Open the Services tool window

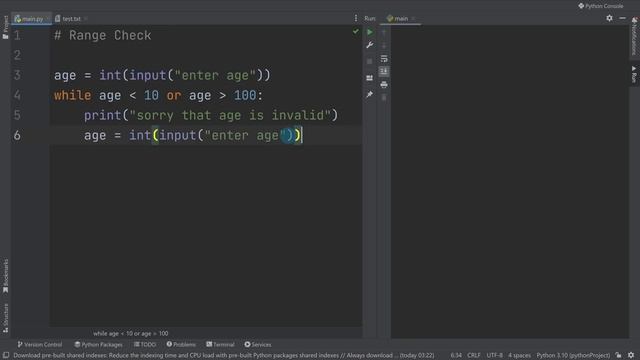pos(258,344)
